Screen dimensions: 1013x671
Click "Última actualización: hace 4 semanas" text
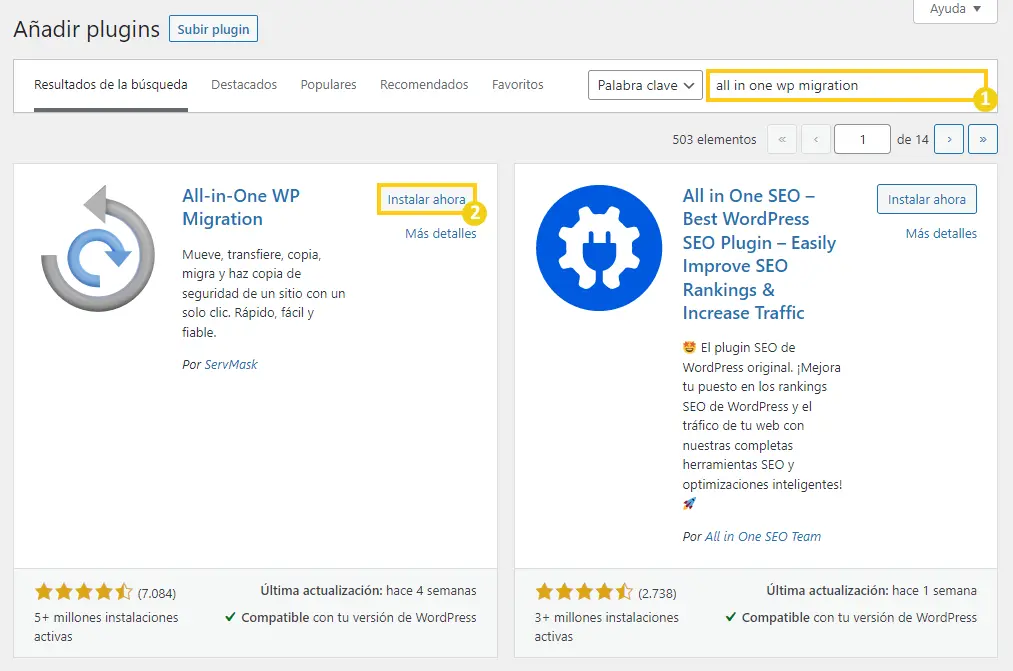pyautogui.click(x=368, y=590)
